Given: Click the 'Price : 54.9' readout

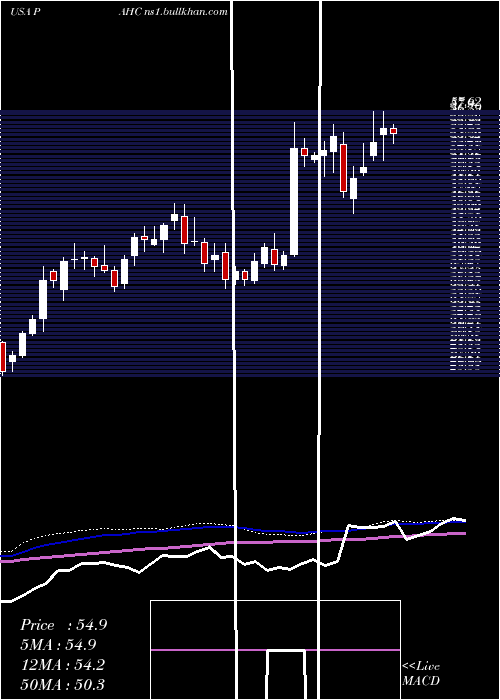Looking at the screenshot, I should [x=63, y=625].
